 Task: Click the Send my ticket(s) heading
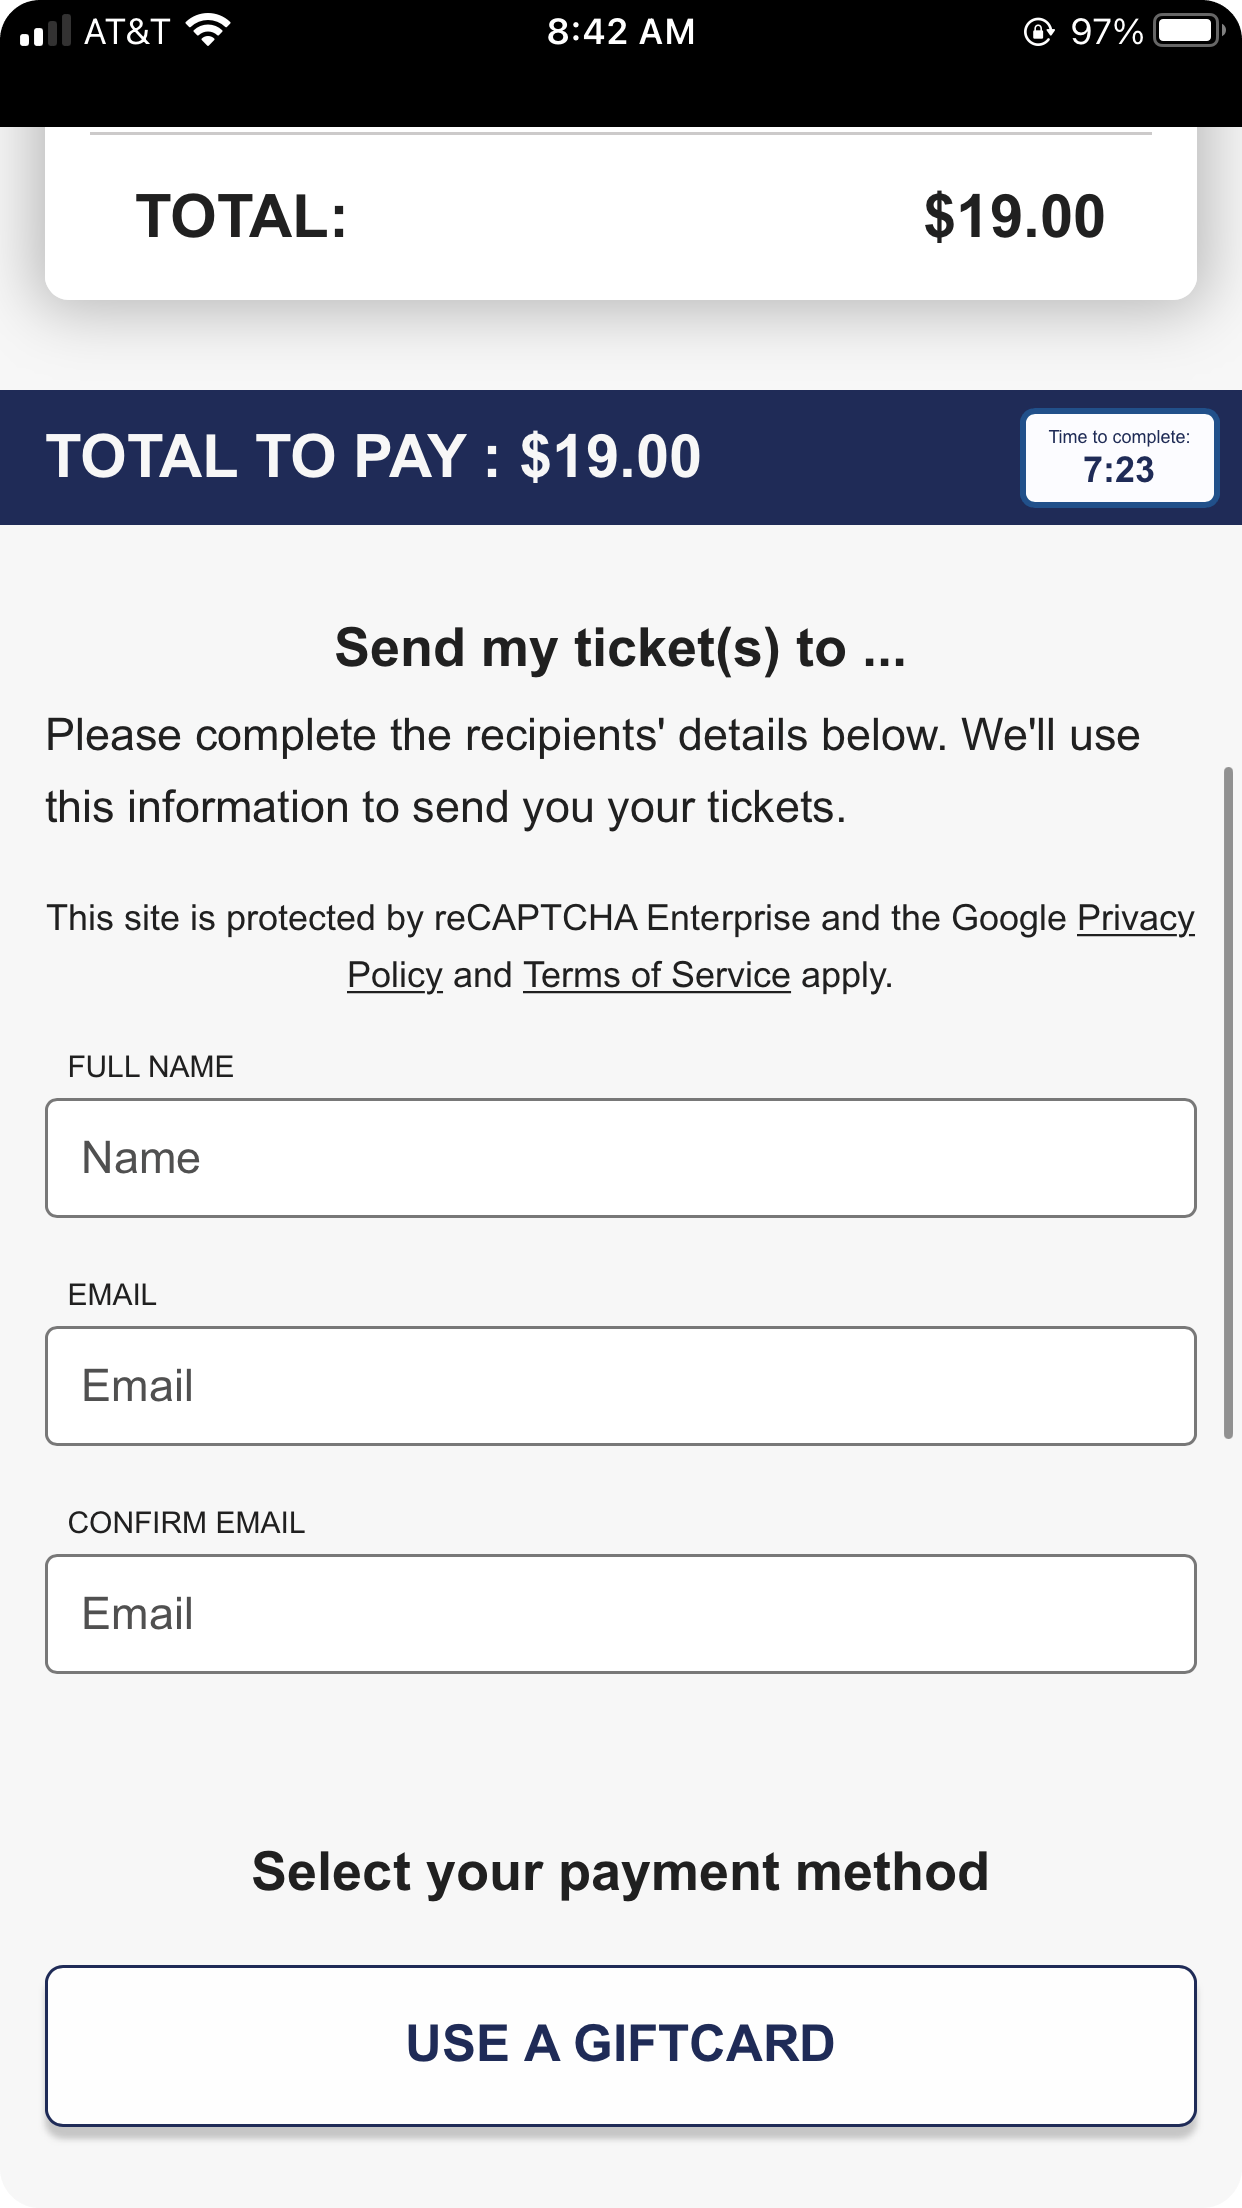(x=620, y=646)
